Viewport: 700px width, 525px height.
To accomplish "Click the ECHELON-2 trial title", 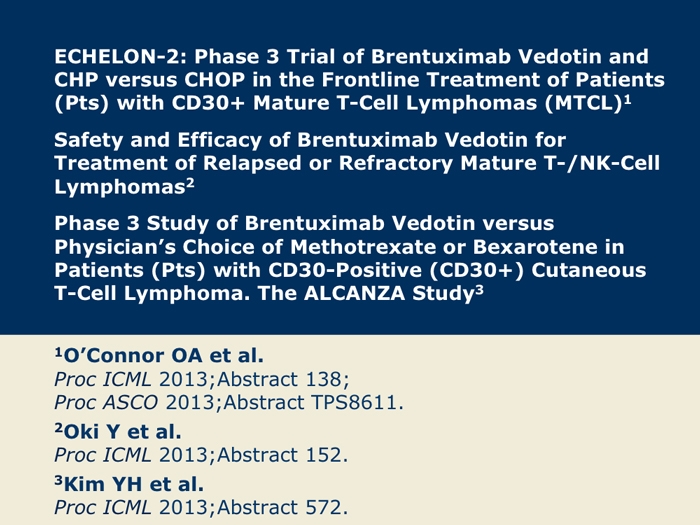I will pos(359,80).
